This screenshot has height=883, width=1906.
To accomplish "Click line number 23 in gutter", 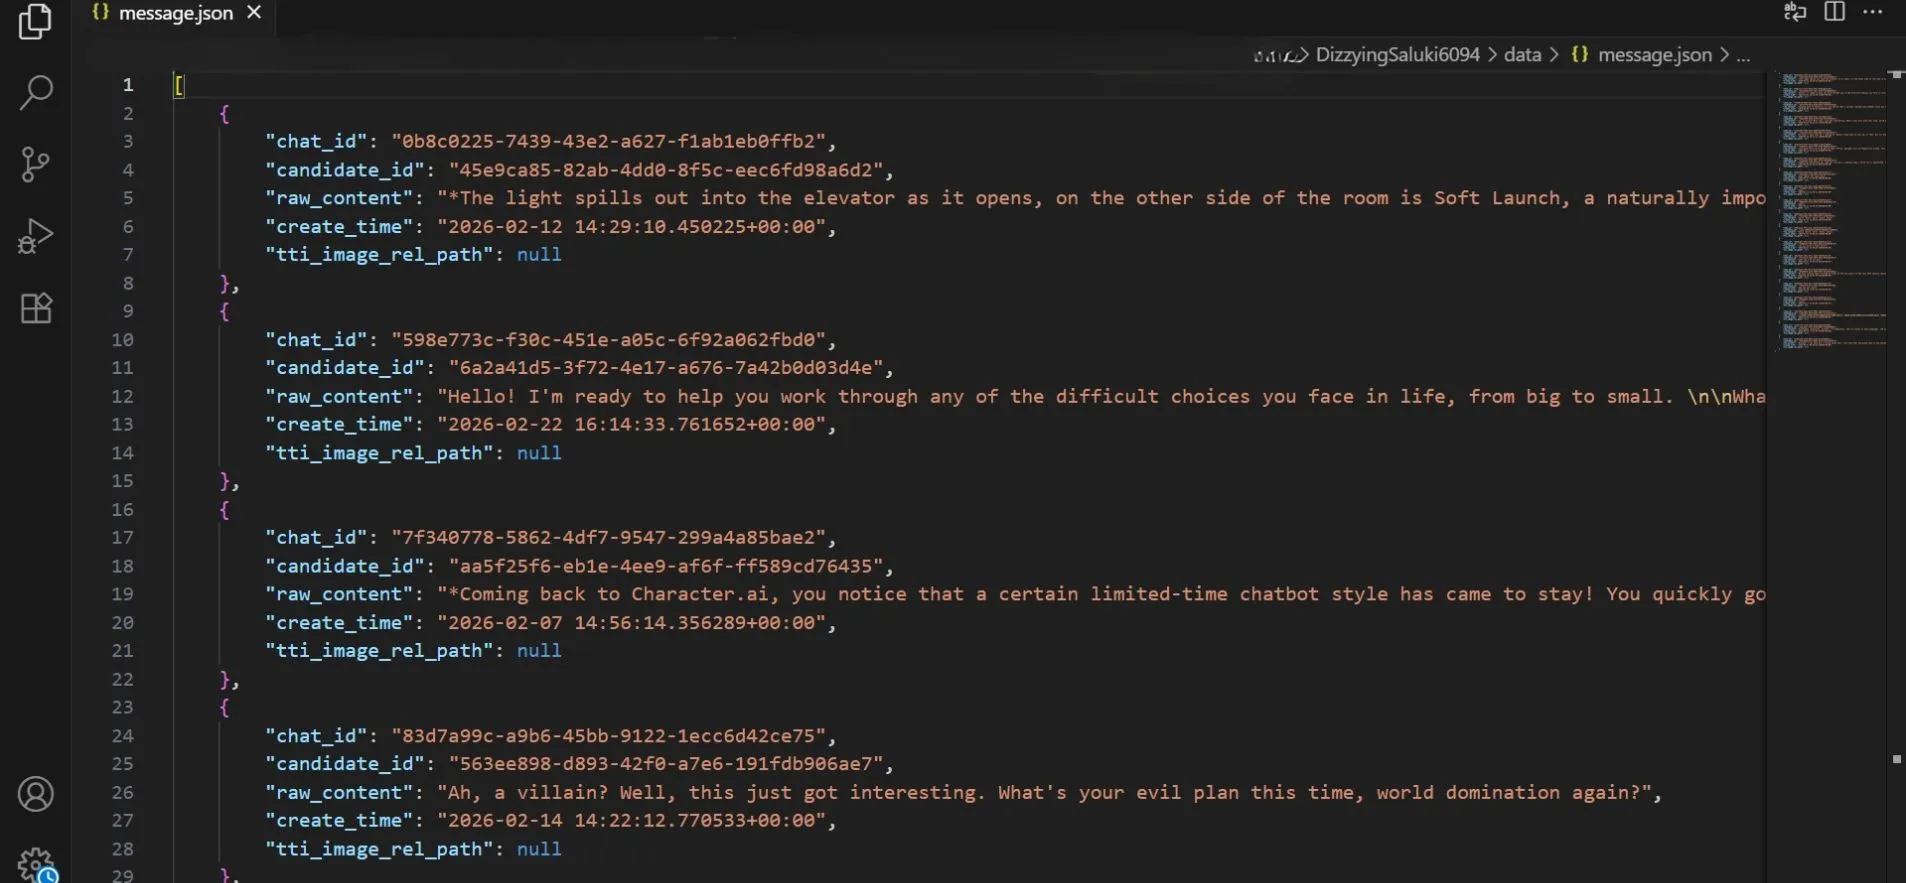I will 122,707.
